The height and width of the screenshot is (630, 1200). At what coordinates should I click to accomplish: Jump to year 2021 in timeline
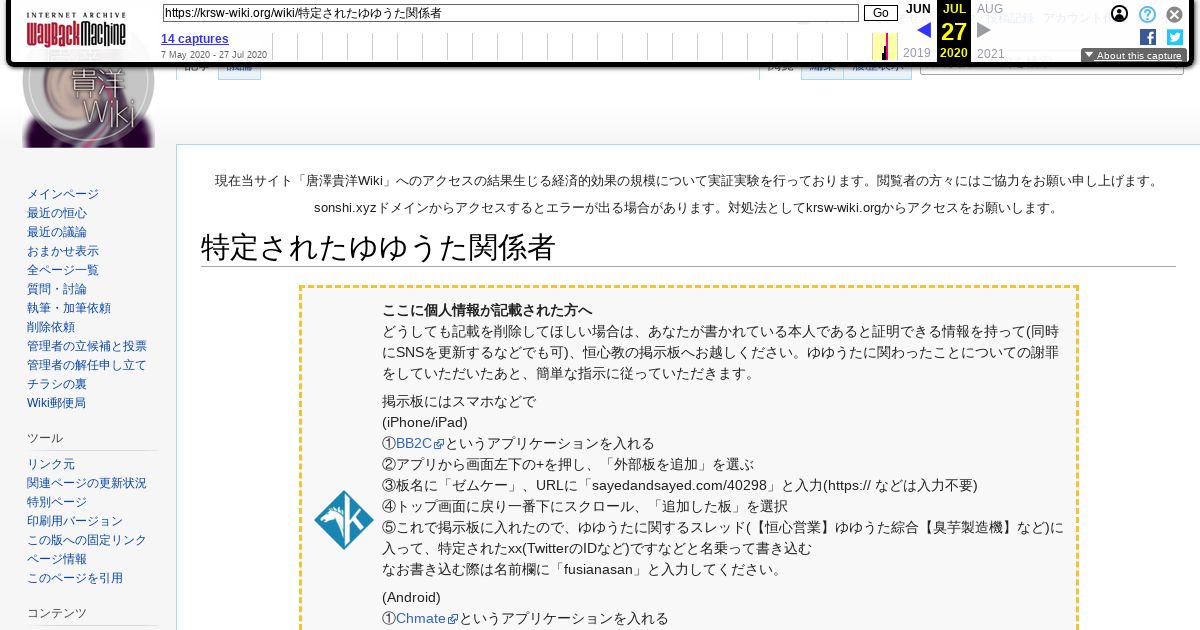(x=991, y=53)
